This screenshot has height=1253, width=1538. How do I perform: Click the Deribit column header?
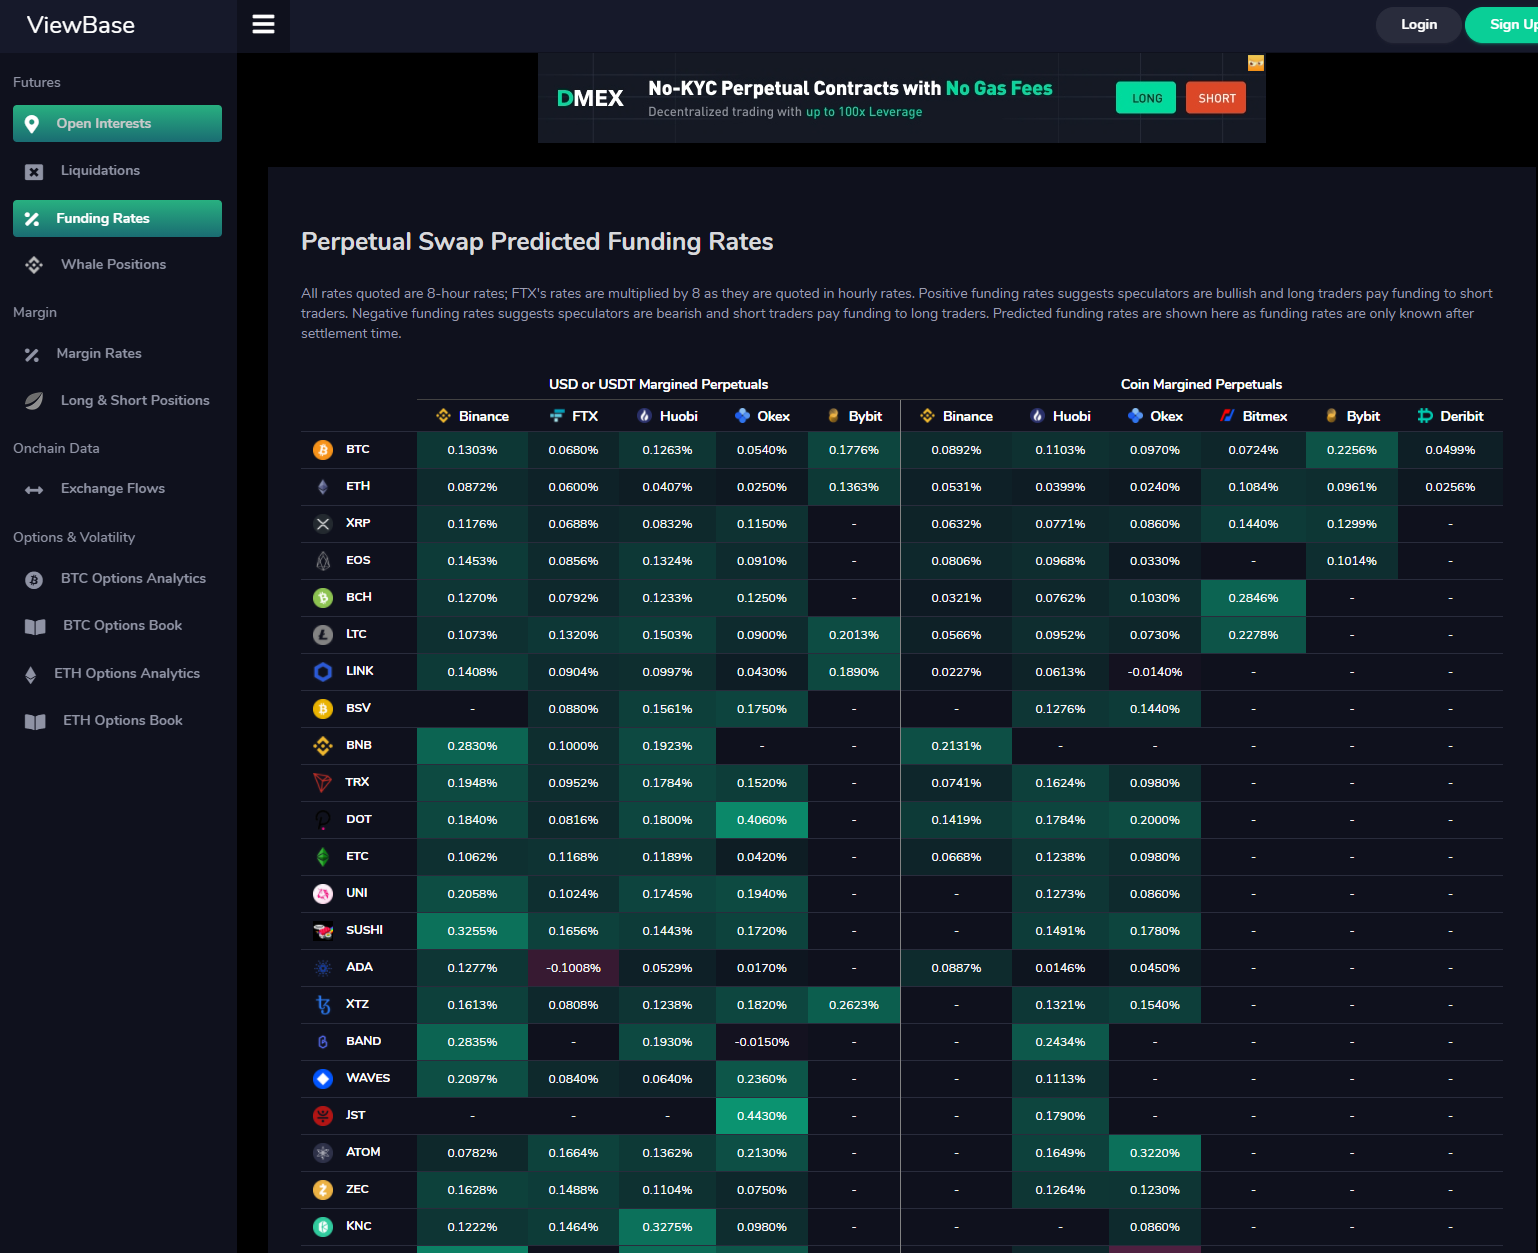point(1450,416)
